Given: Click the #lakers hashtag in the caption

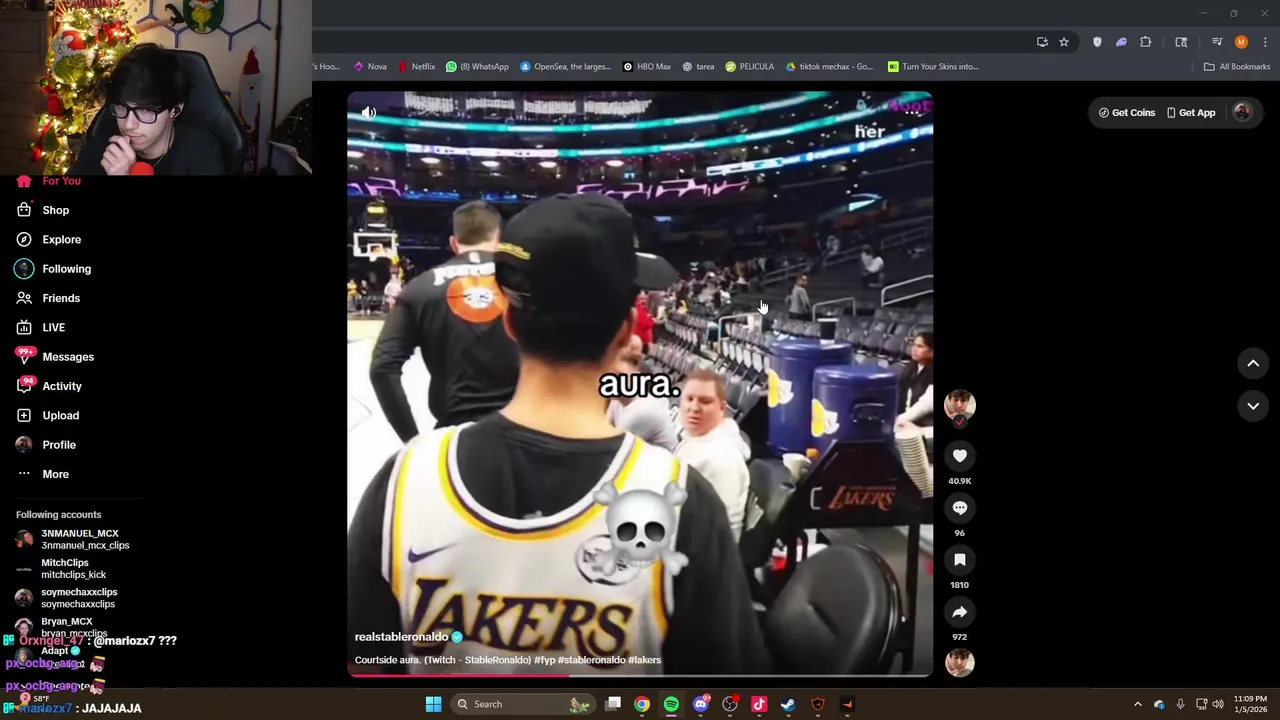Looking at the screenshot, I should (x=644, y=660).
